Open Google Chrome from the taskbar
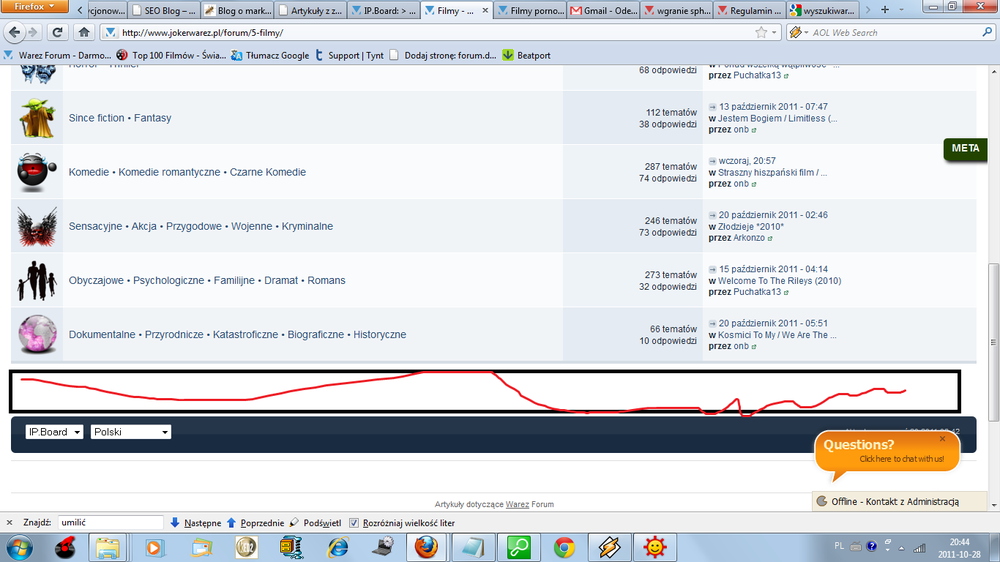 tap(564, 547)
